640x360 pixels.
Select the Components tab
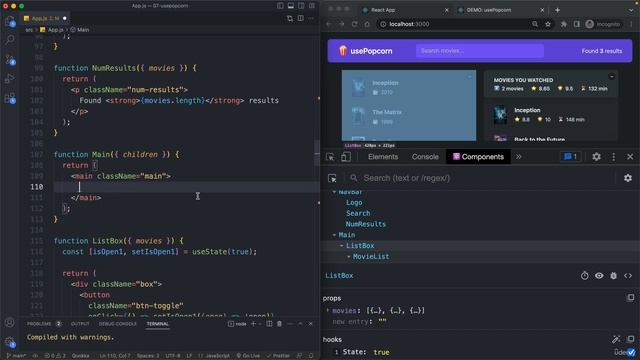tap(478, 157)
